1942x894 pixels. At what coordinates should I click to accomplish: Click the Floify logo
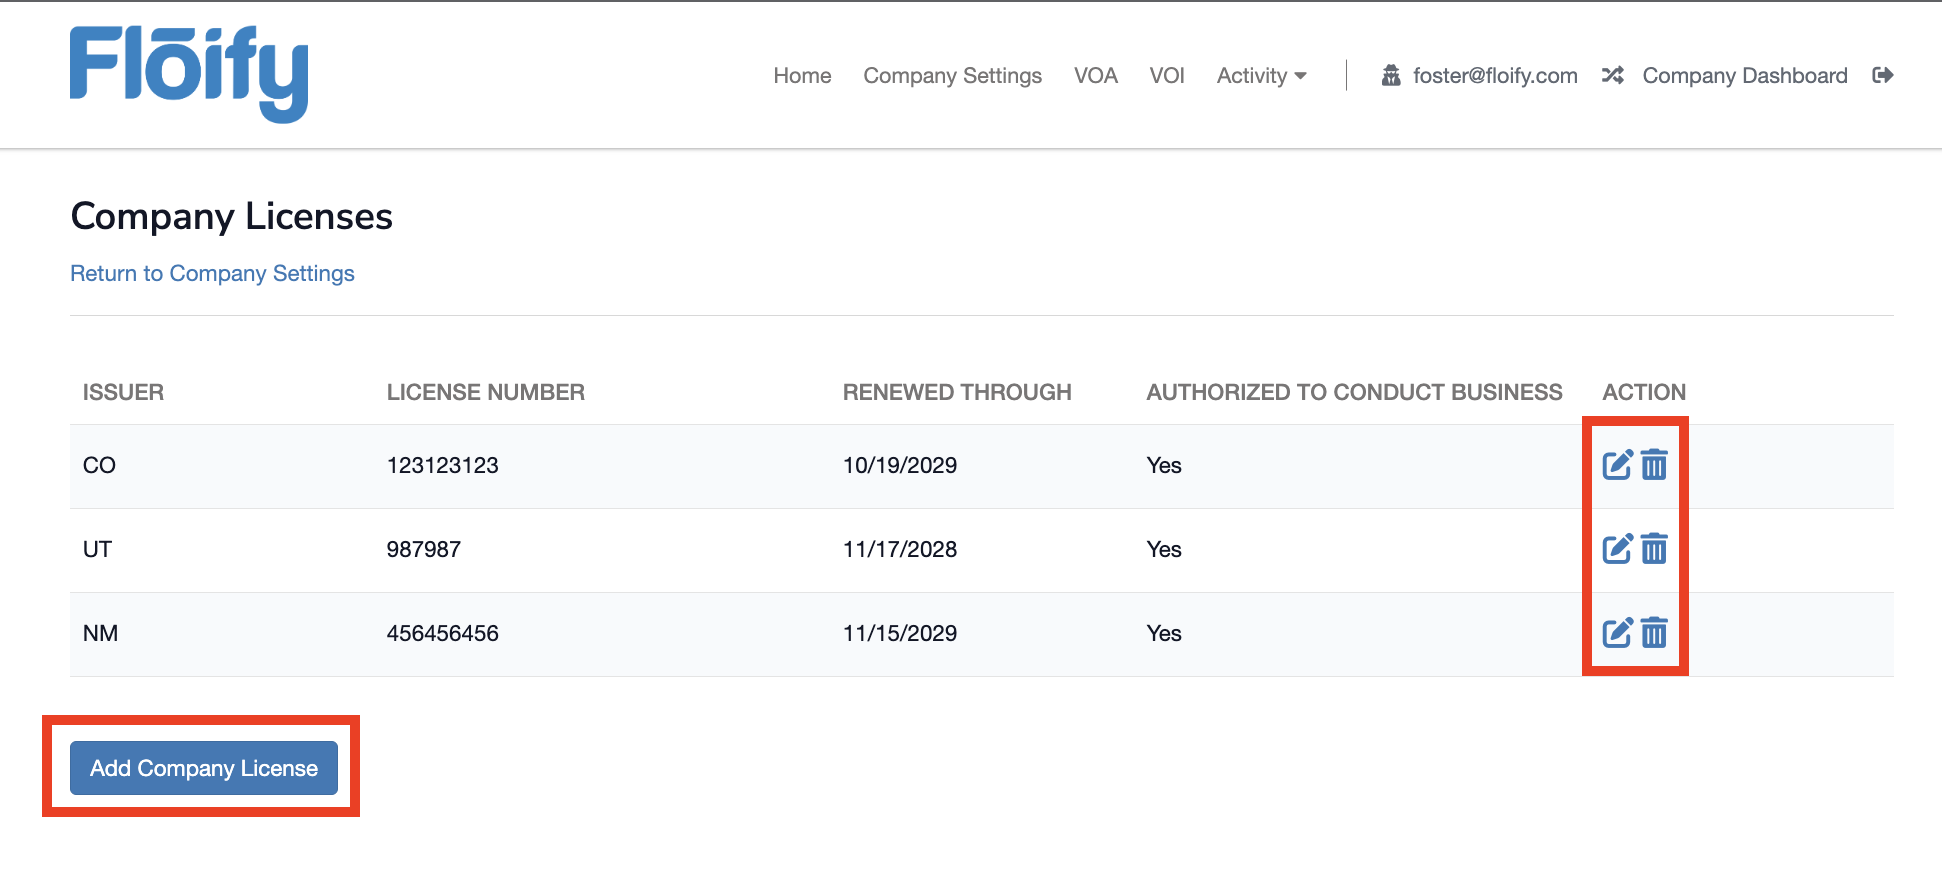[189, 74]
